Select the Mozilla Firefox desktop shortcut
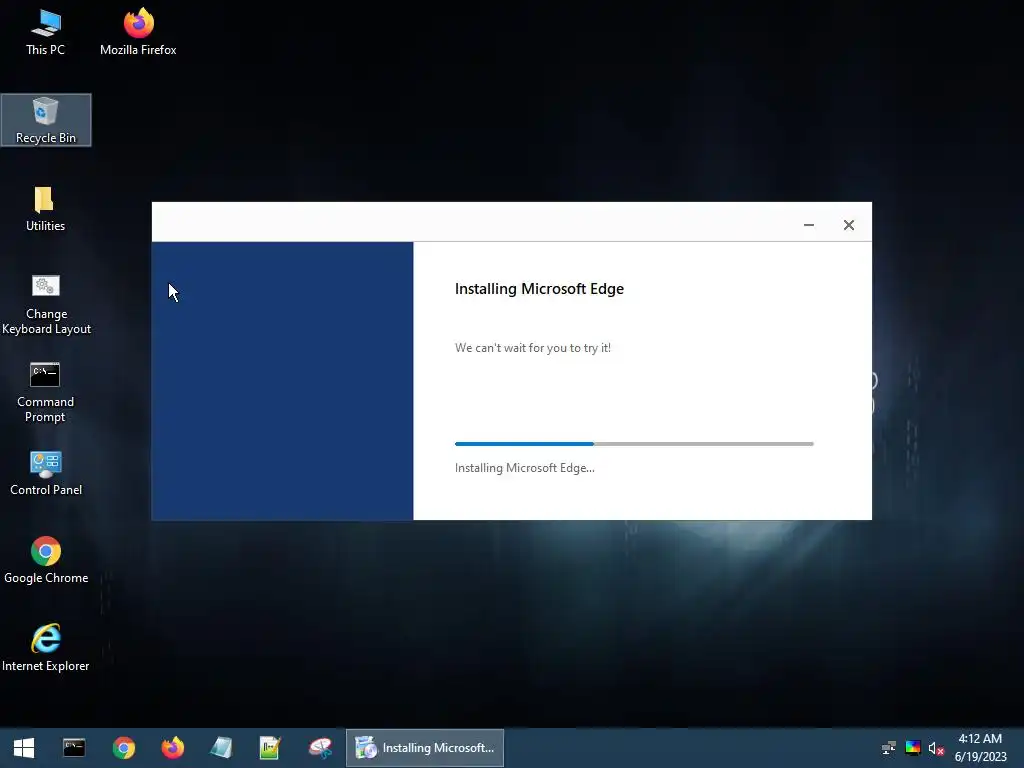This screenshot has height=768, width=1024. click(138, 32)
